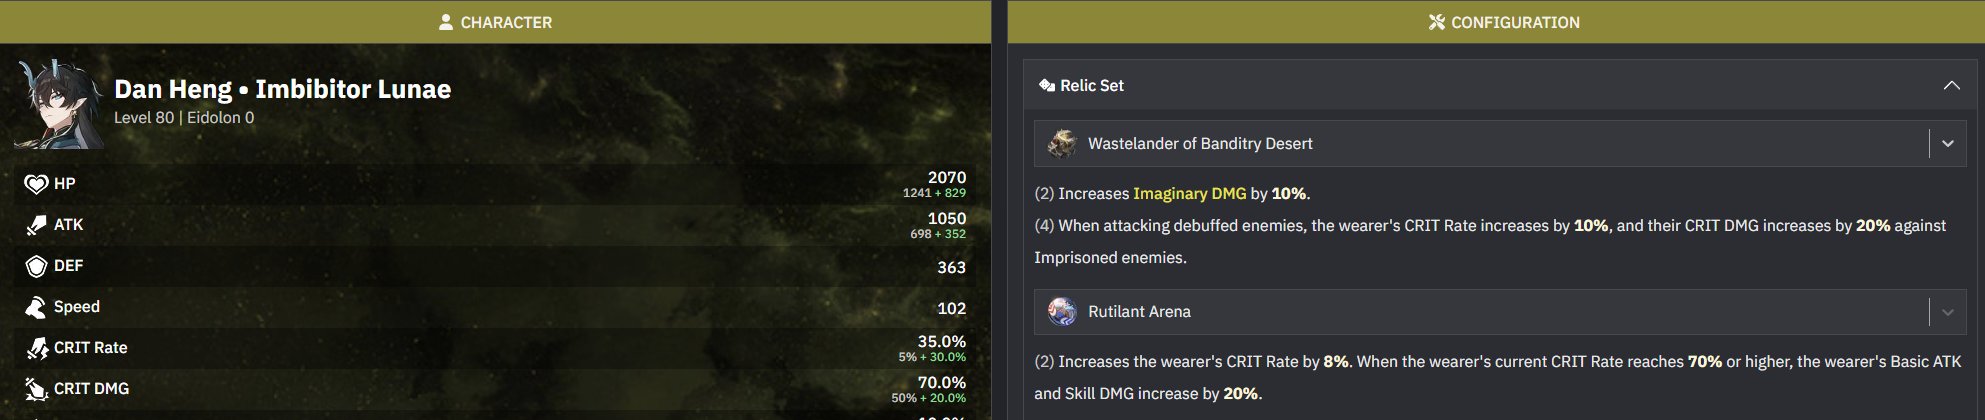Select the Relic Set section title

click(1091, 86)
